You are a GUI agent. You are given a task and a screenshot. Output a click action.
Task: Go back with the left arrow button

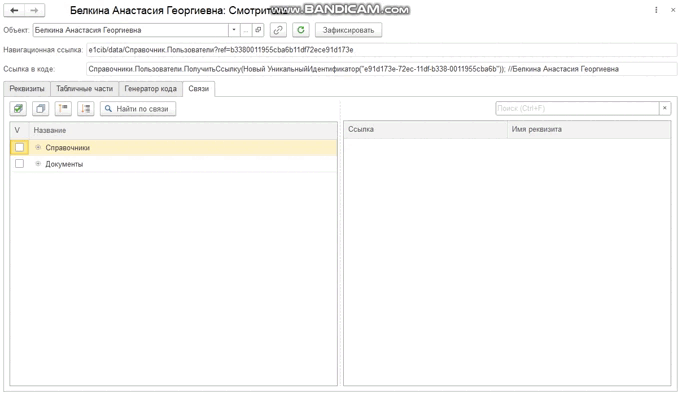pyautogui.click(x=14, y=10)
